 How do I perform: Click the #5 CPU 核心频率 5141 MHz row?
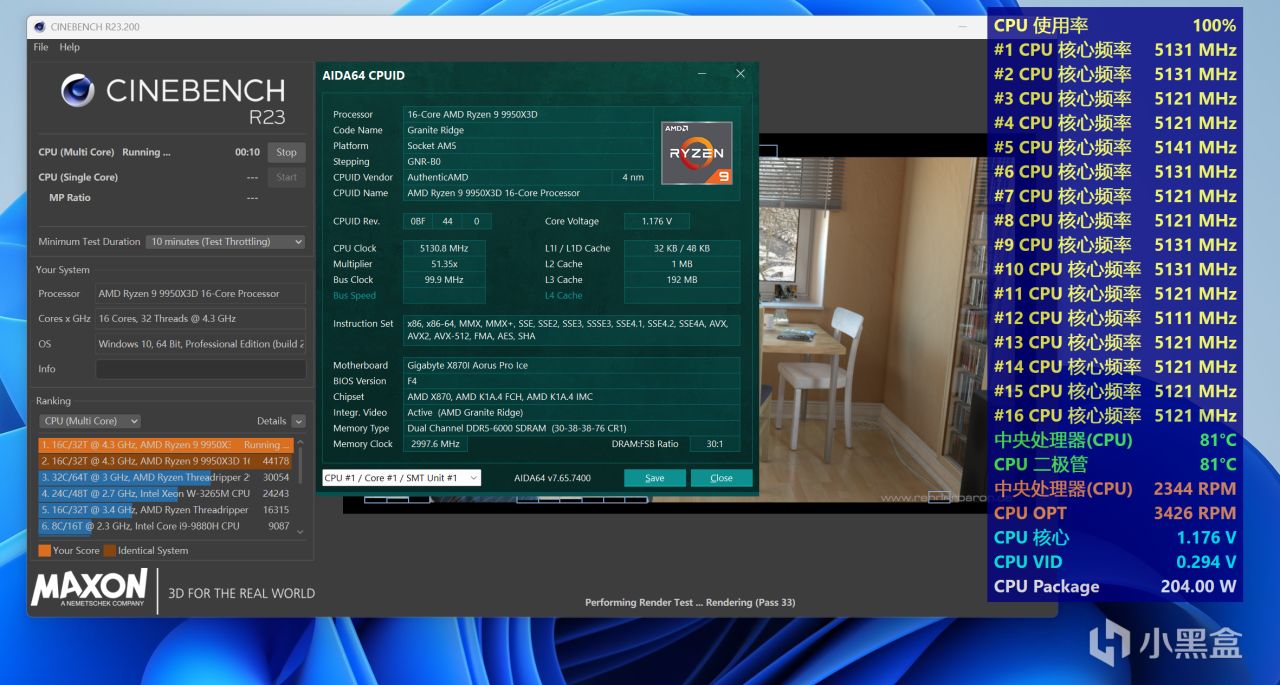[x=1115, y=147]
